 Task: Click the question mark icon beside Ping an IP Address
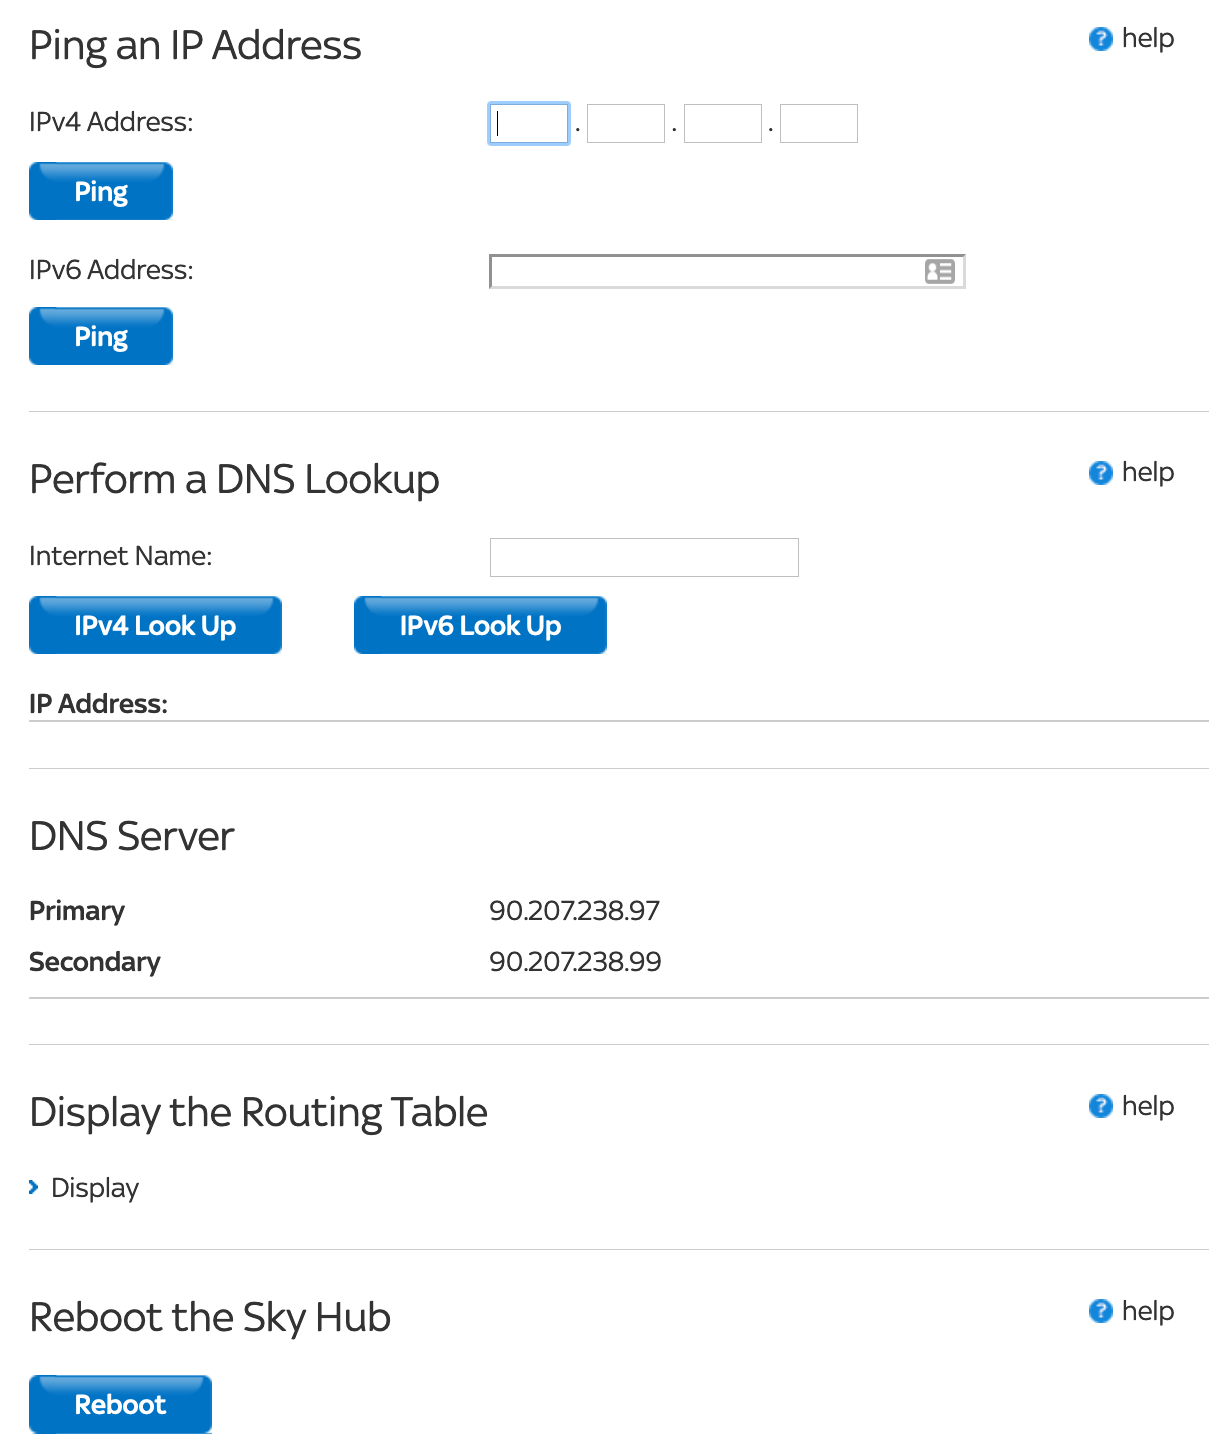1100,39
